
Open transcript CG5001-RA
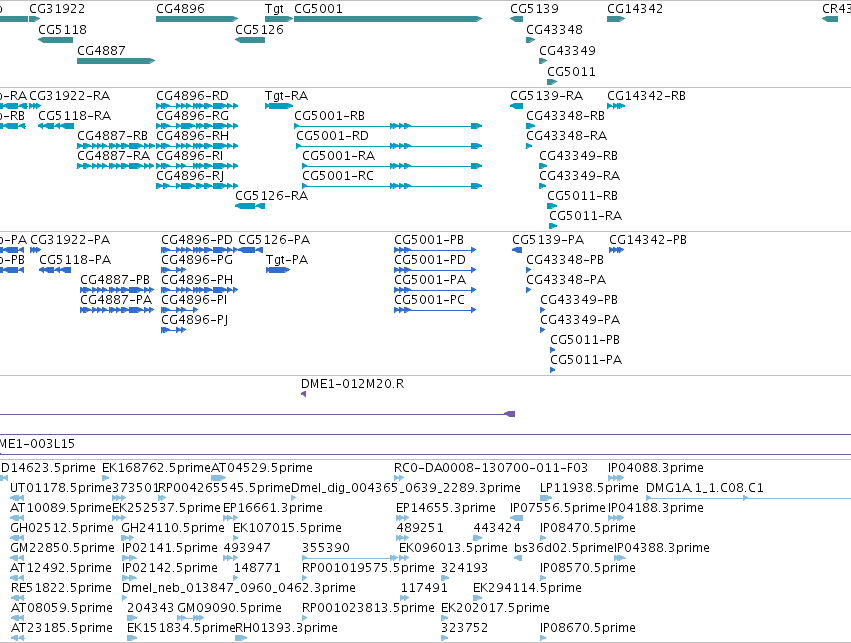point(339,156)
